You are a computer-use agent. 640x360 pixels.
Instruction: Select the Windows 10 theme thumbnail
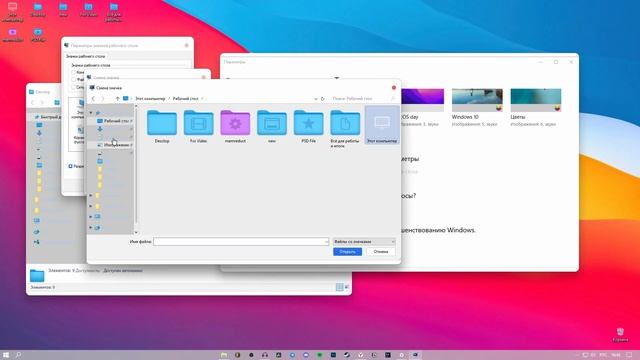coord(477,100)
